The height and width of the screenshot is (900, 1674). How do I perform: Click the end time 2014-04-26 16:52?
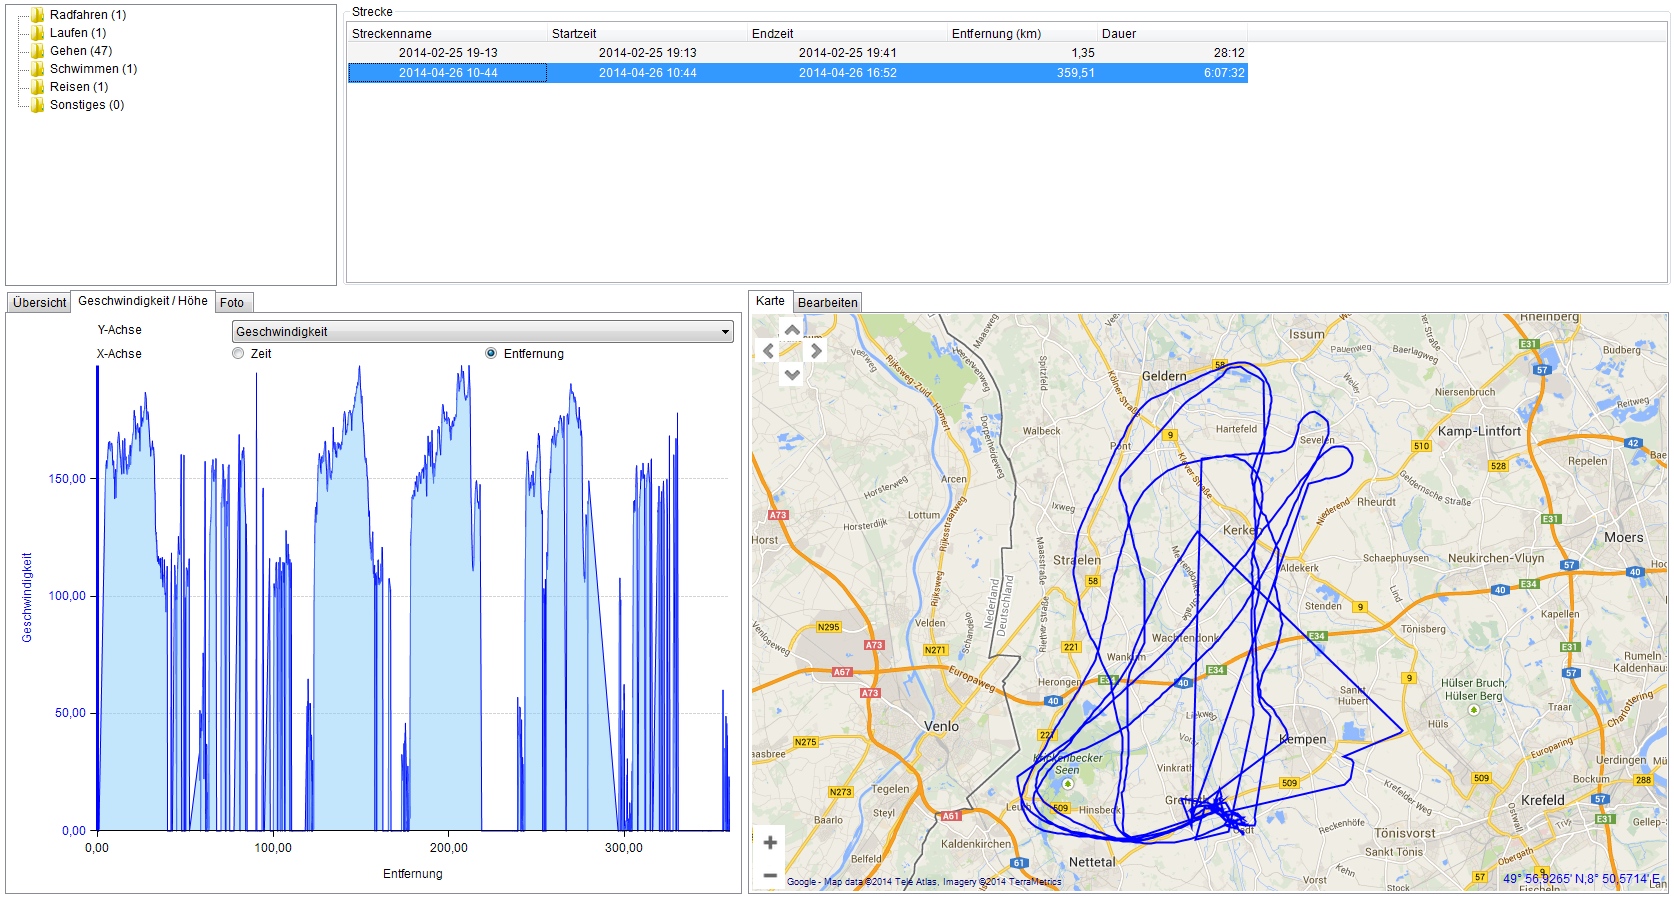point(848,73)
